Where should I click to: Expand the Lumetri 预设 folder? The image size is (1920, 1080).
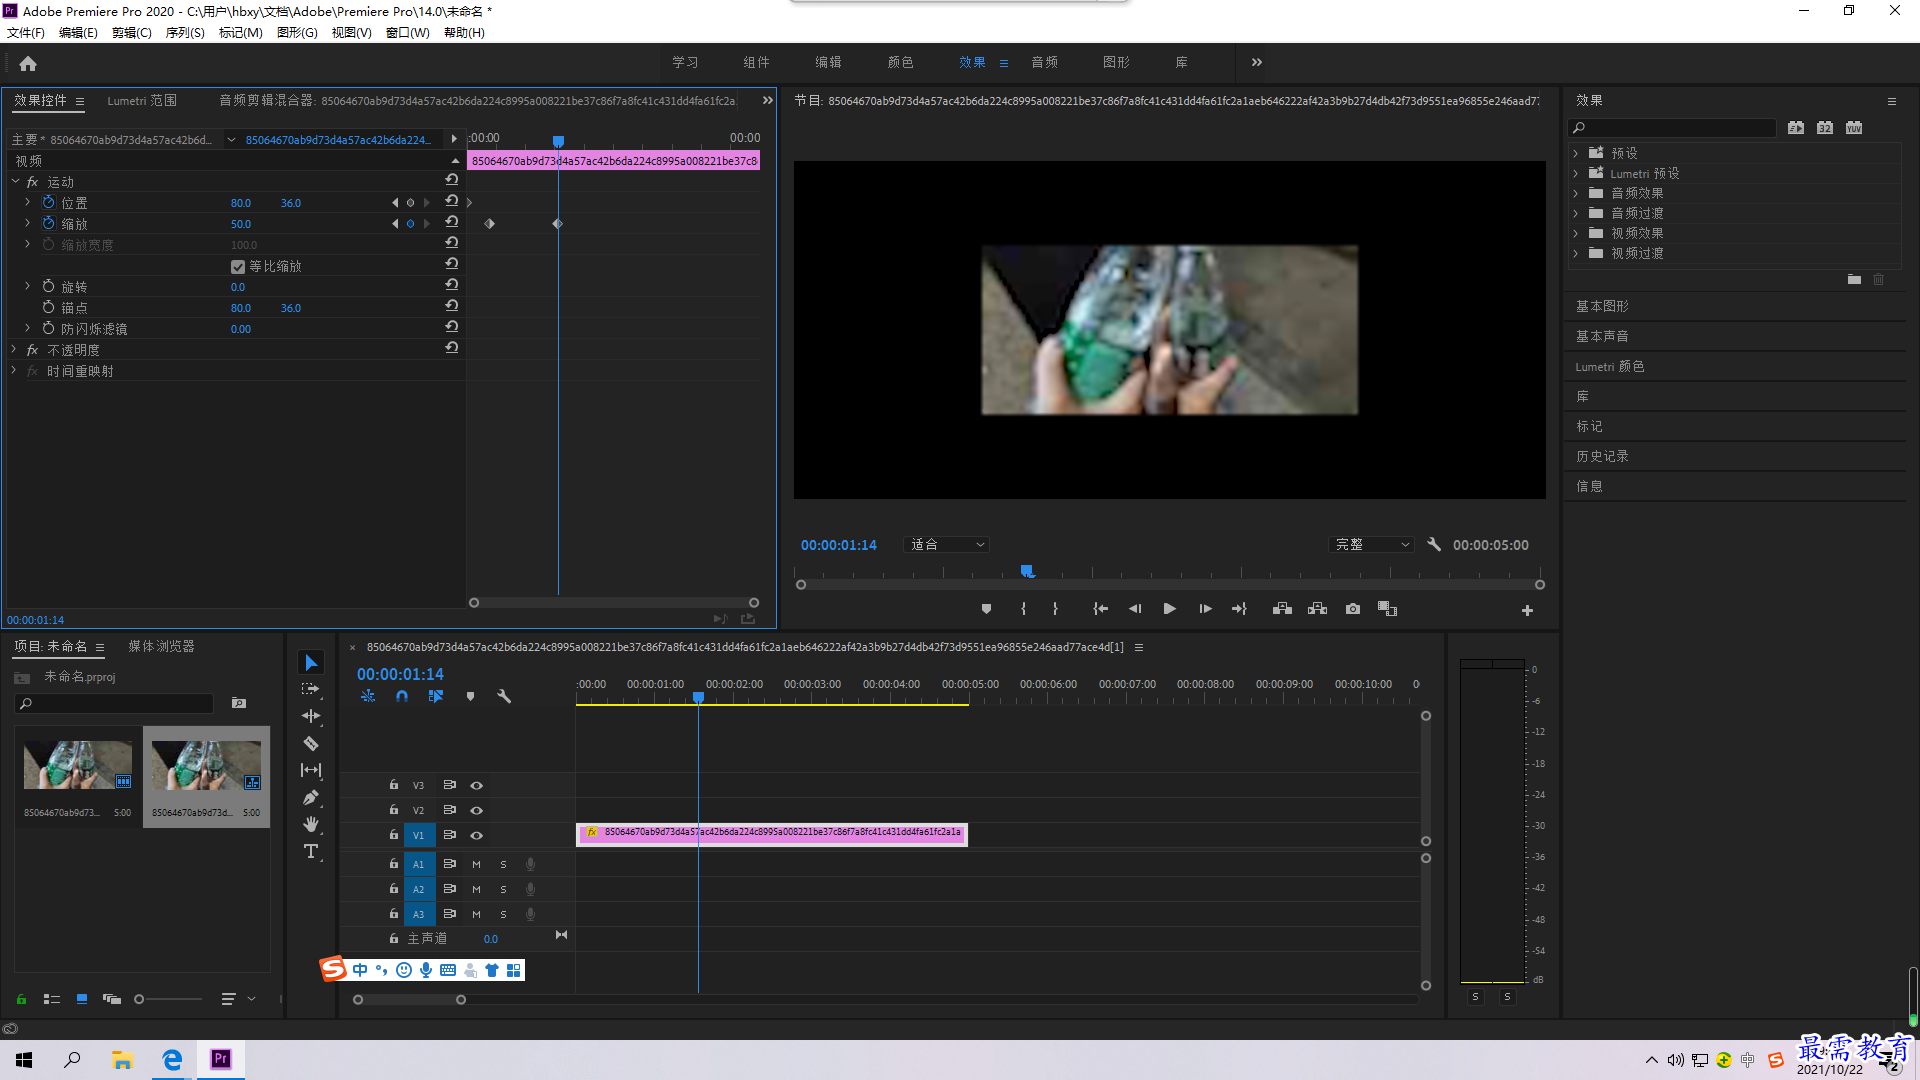click(1576, 173)
